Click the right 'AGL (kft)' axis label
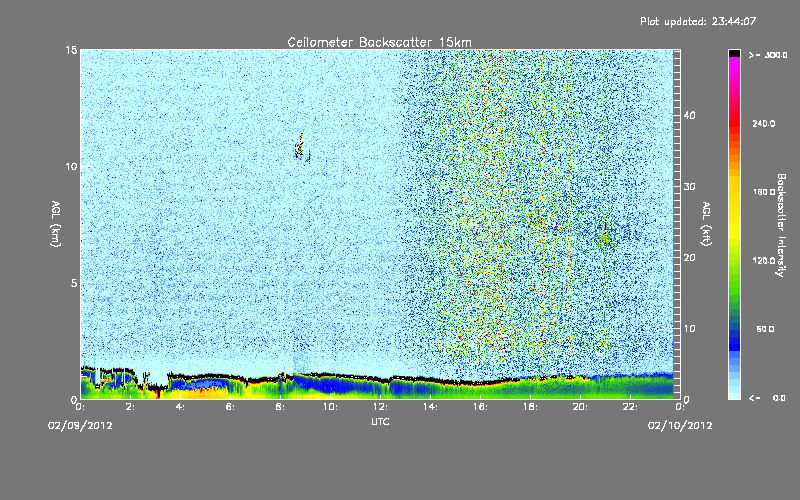The image size is (800, 500). tap(706, 223)
